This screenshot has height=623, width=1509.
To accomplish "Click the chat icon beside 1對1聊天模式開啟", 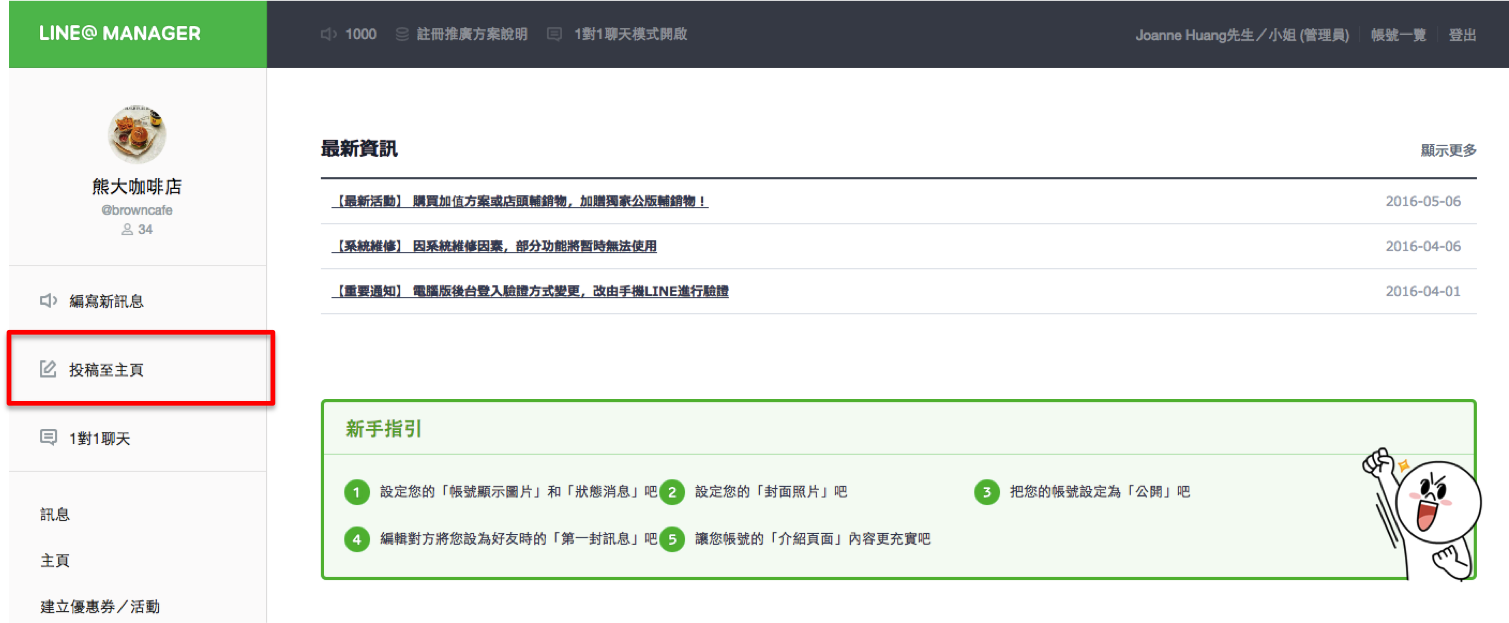I will point(555,34).
